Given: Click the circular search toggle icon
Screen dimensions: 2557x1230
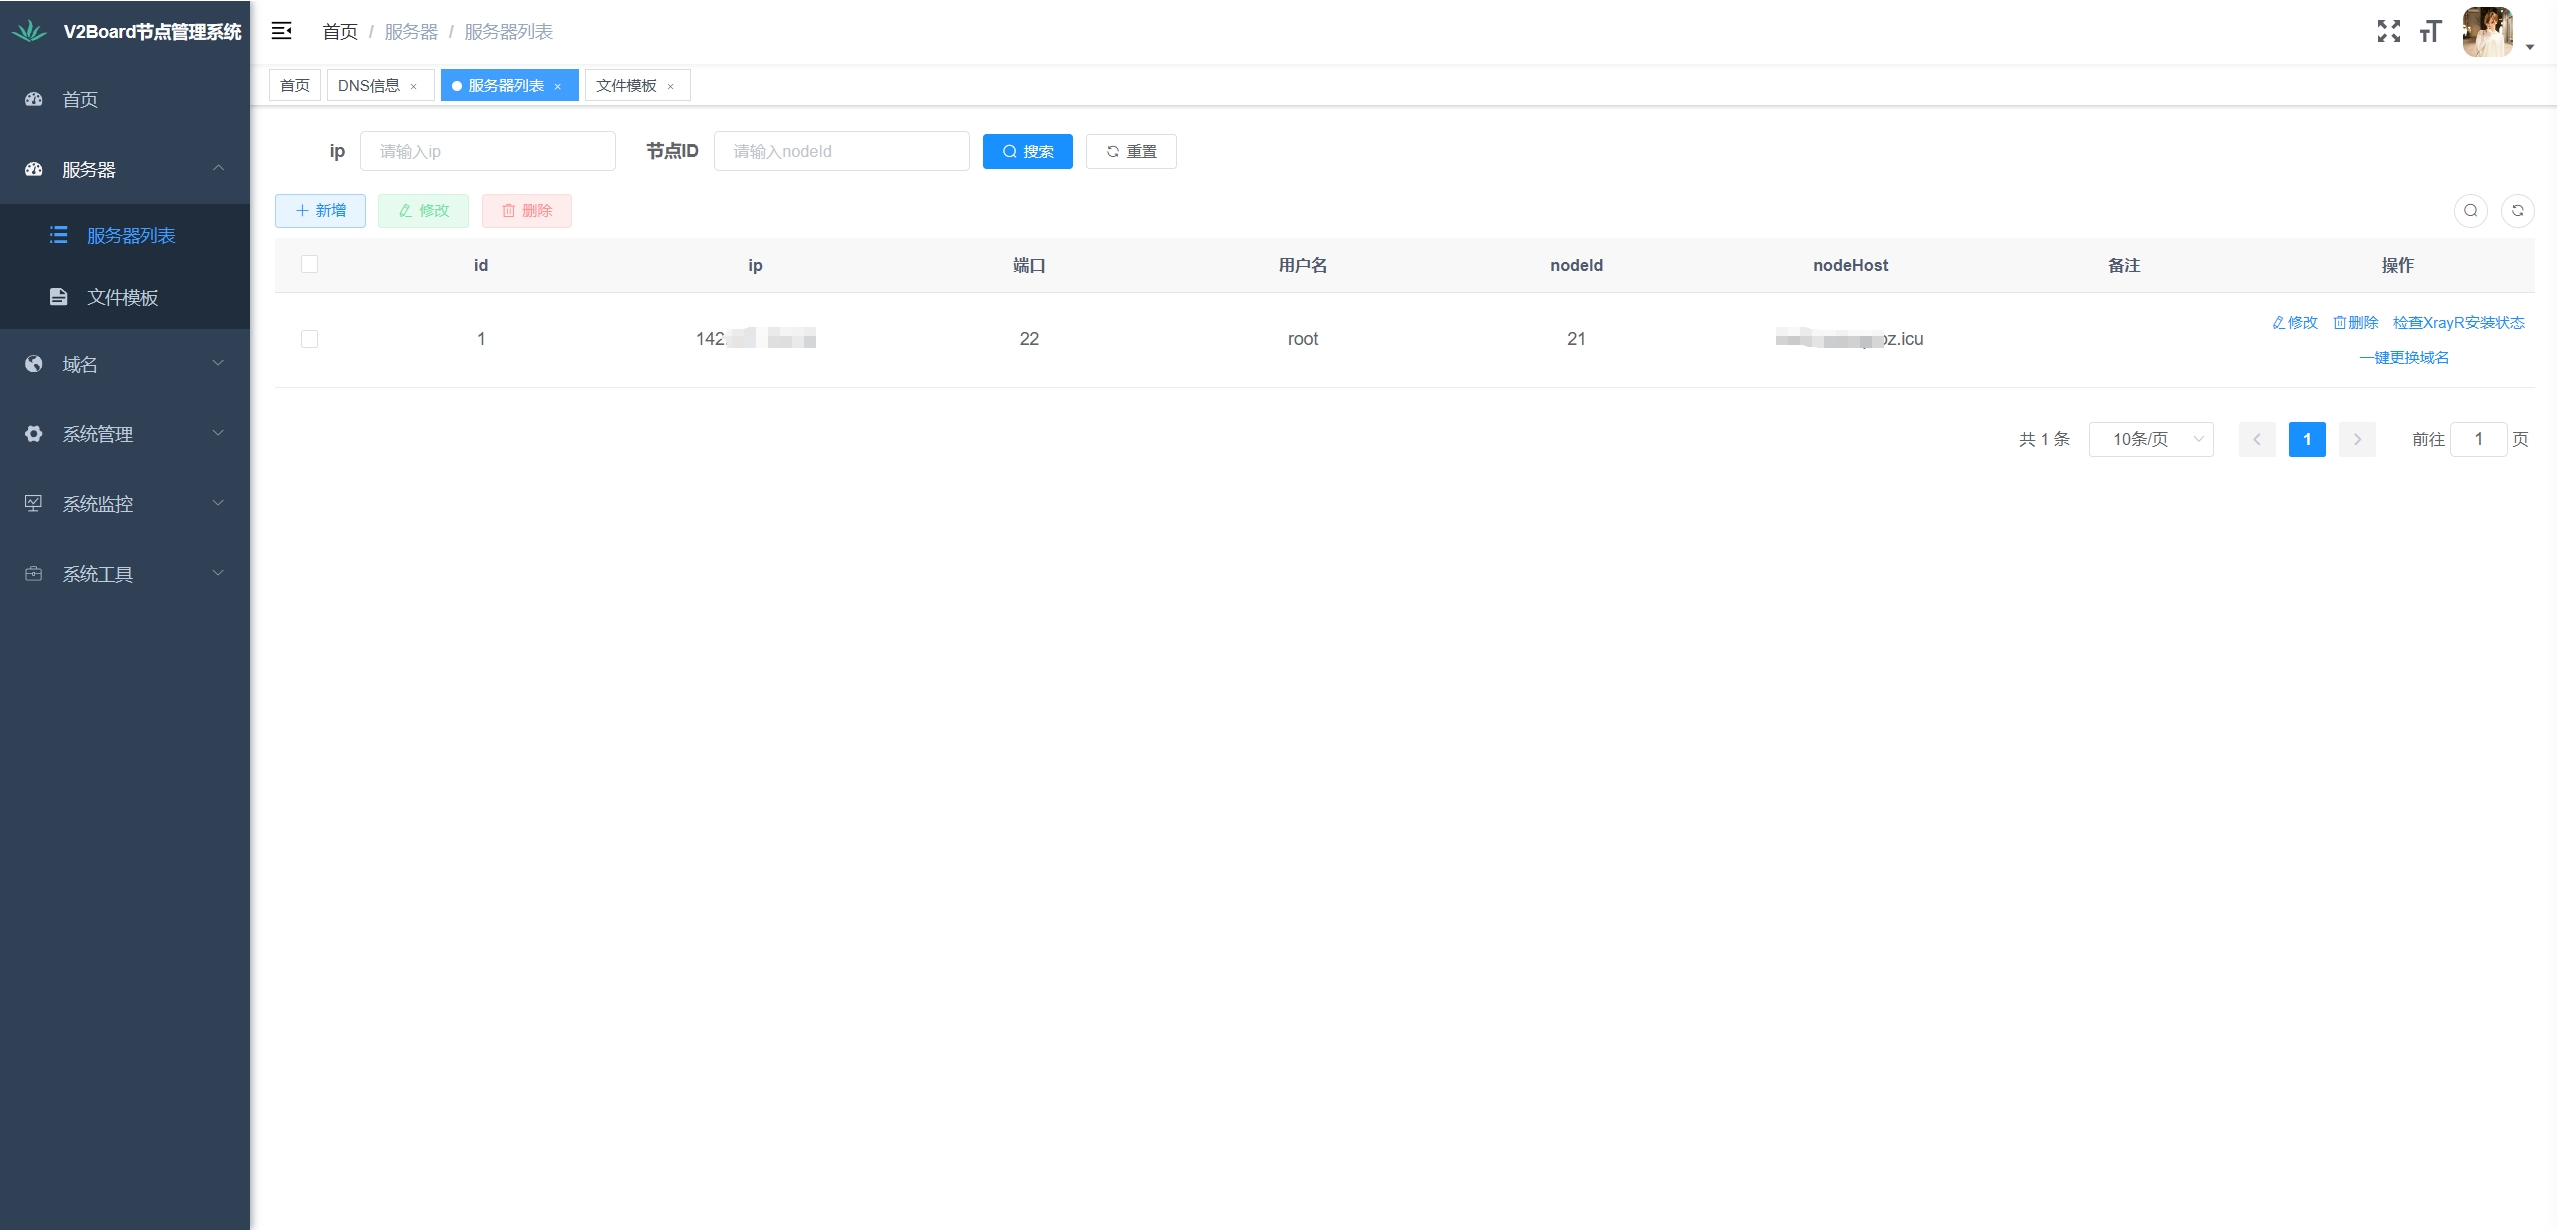Looking at the screenshot, I should (x=2470, y=210).
